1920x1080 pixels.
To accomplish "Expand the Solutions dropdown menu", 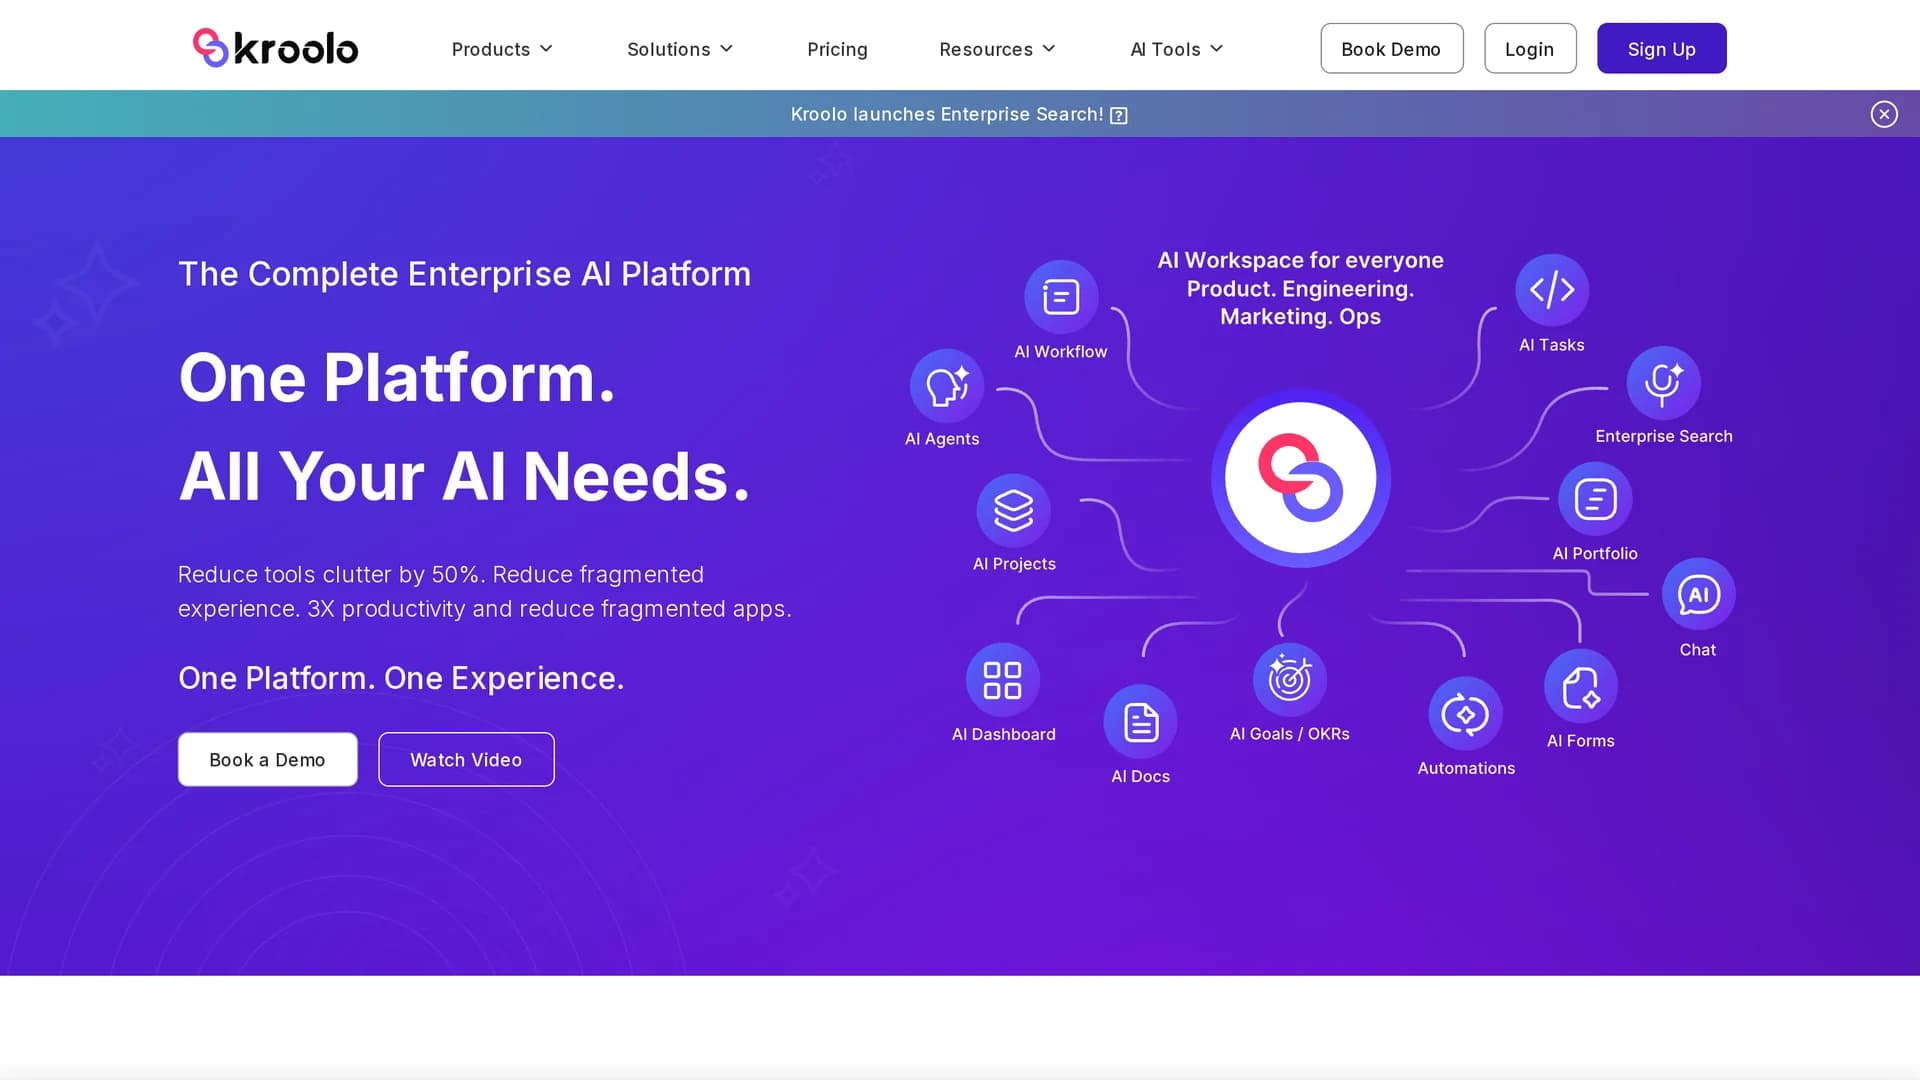I will pyautogui.click(x=680, y=49).
